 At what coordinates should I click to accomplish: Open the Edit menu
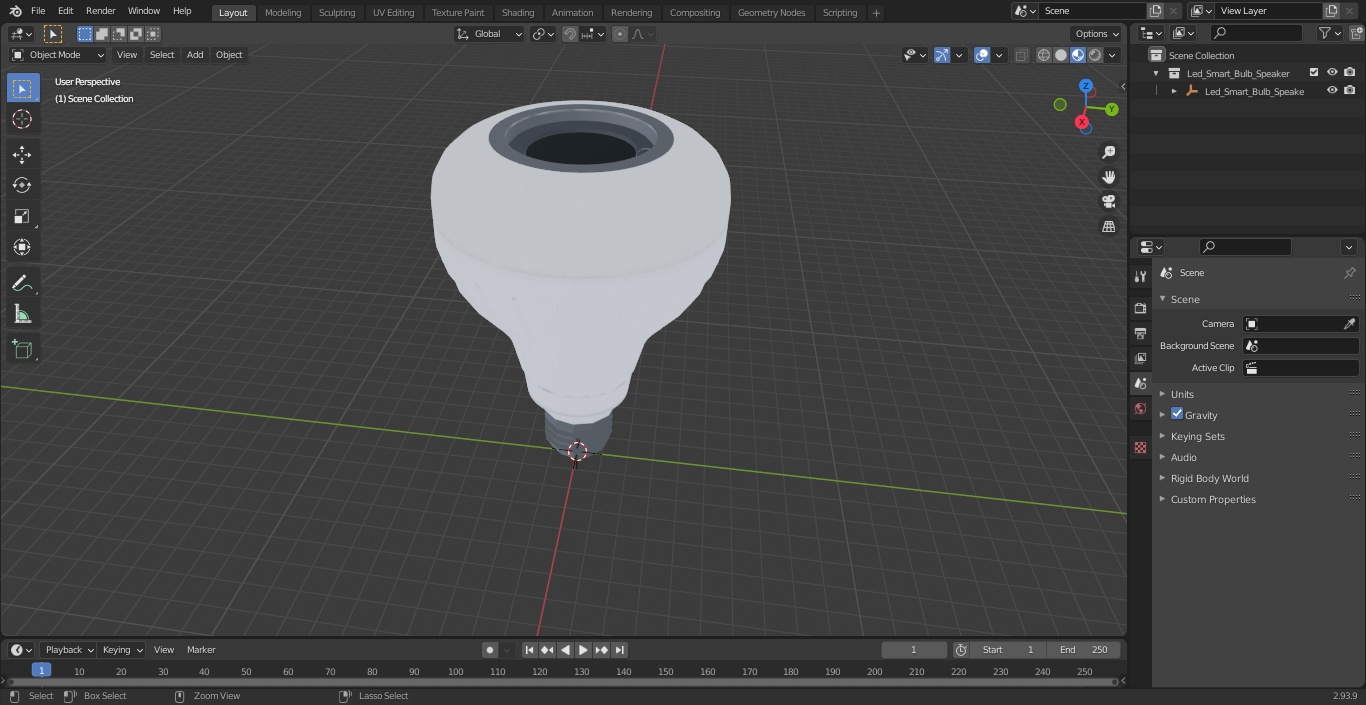point(65,11)
